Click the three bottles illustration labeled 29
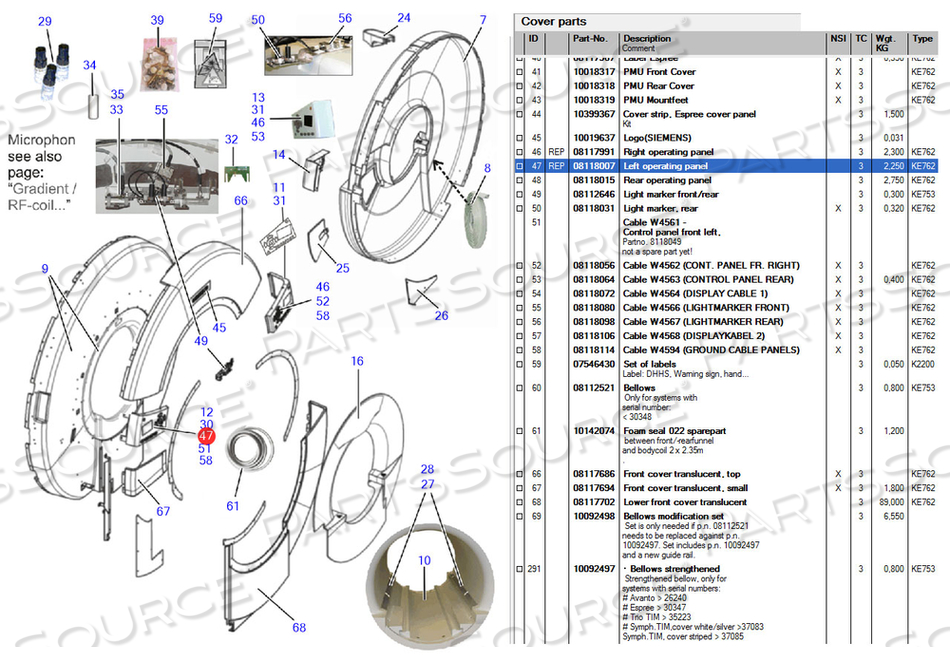950x661 pixels. (46, 64)
